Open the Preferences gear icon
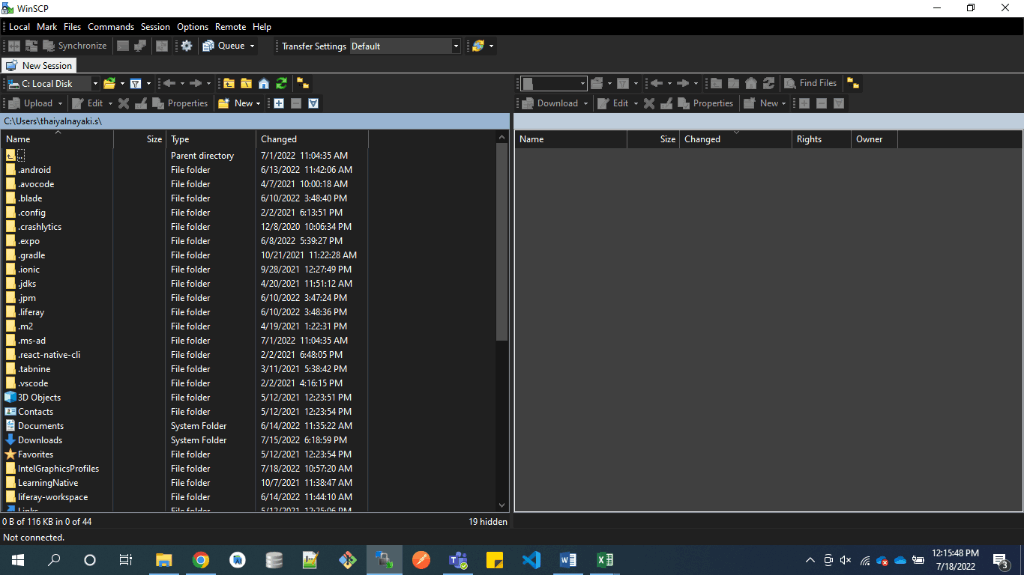 point(187,46)
